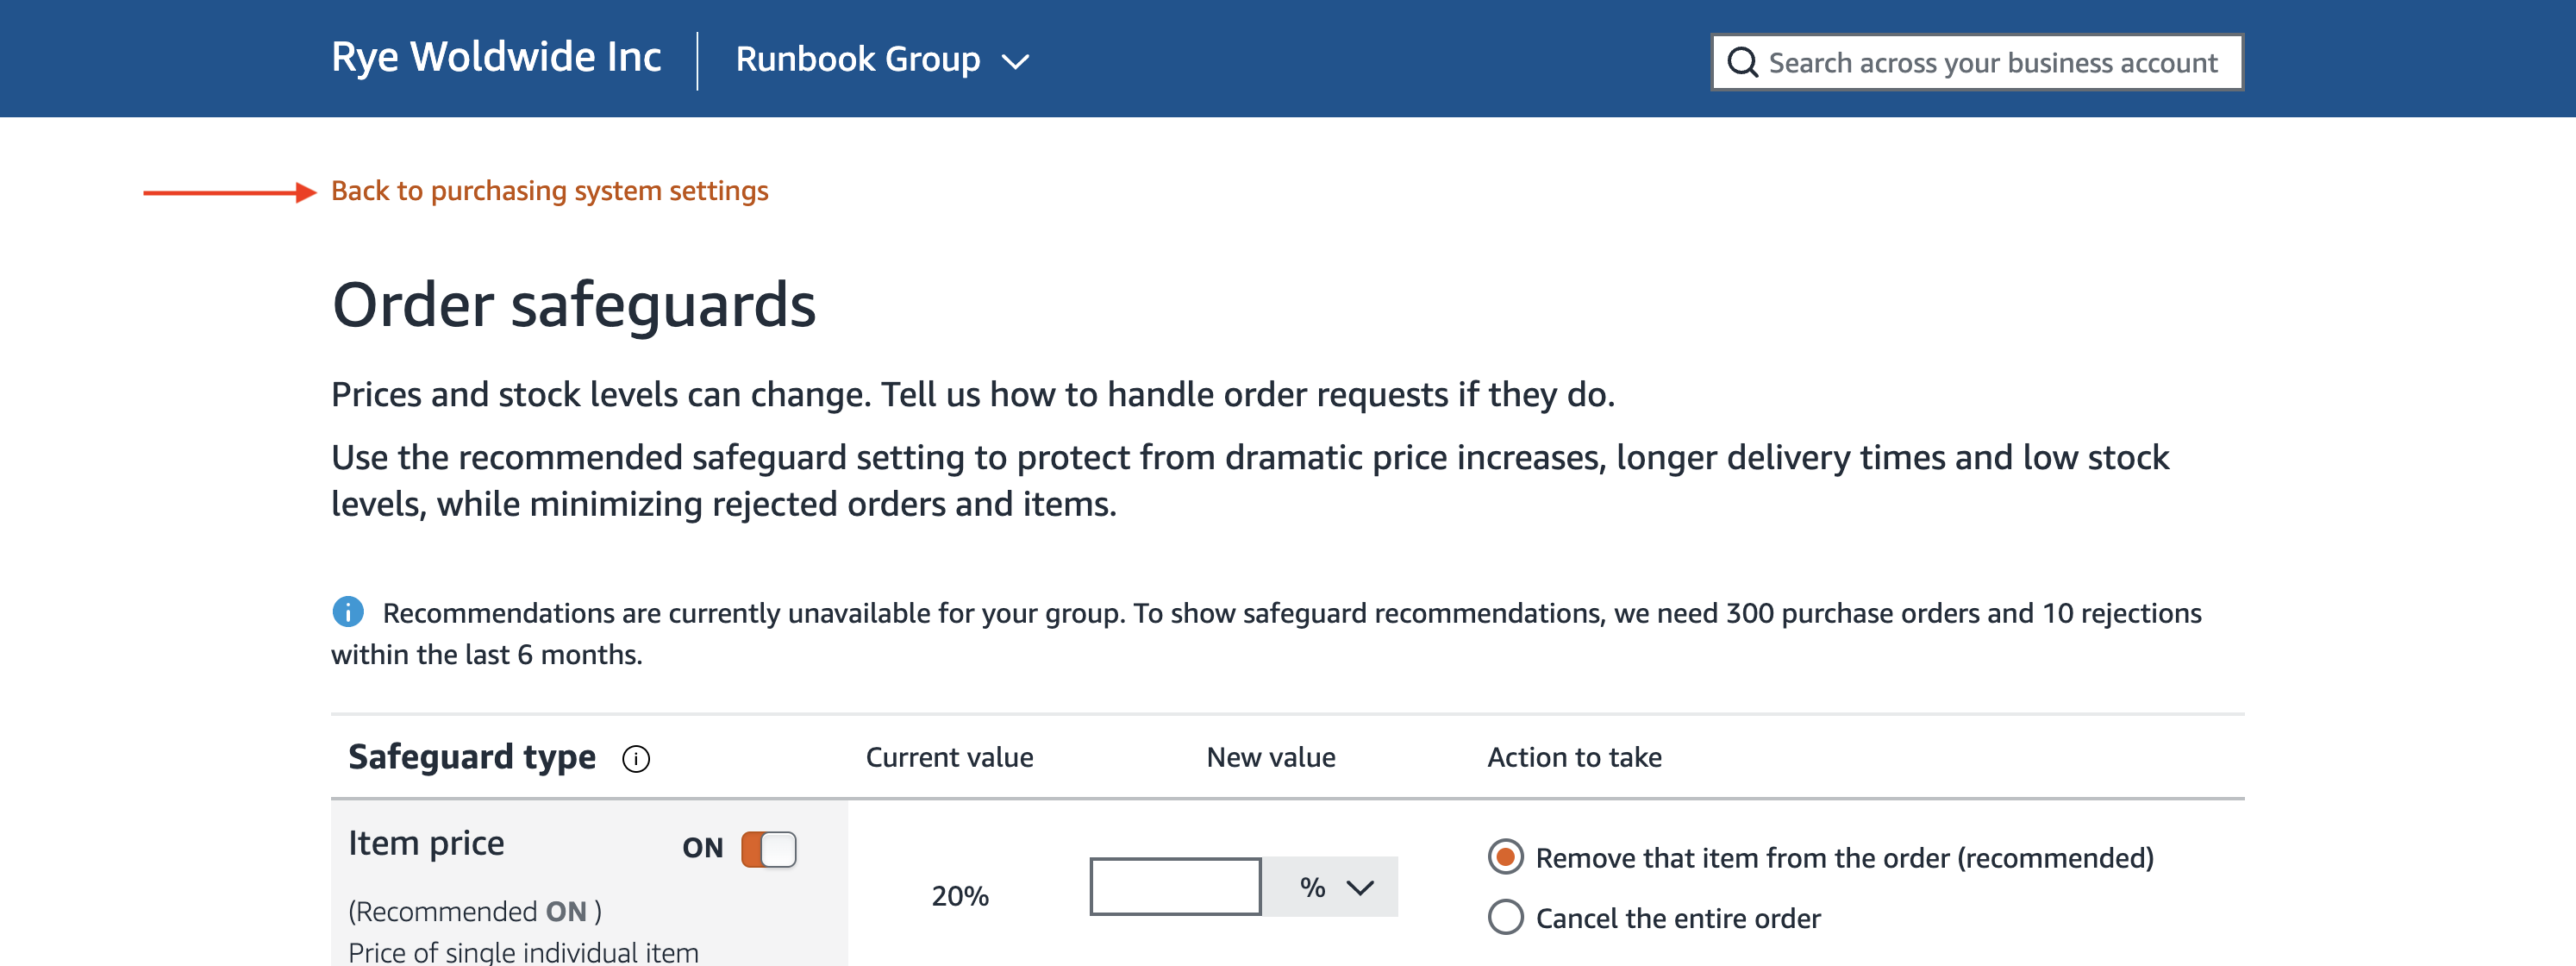This screenshot has height=966, width=2576.
Task: Click the Current value column header
Action: [948, 757]
